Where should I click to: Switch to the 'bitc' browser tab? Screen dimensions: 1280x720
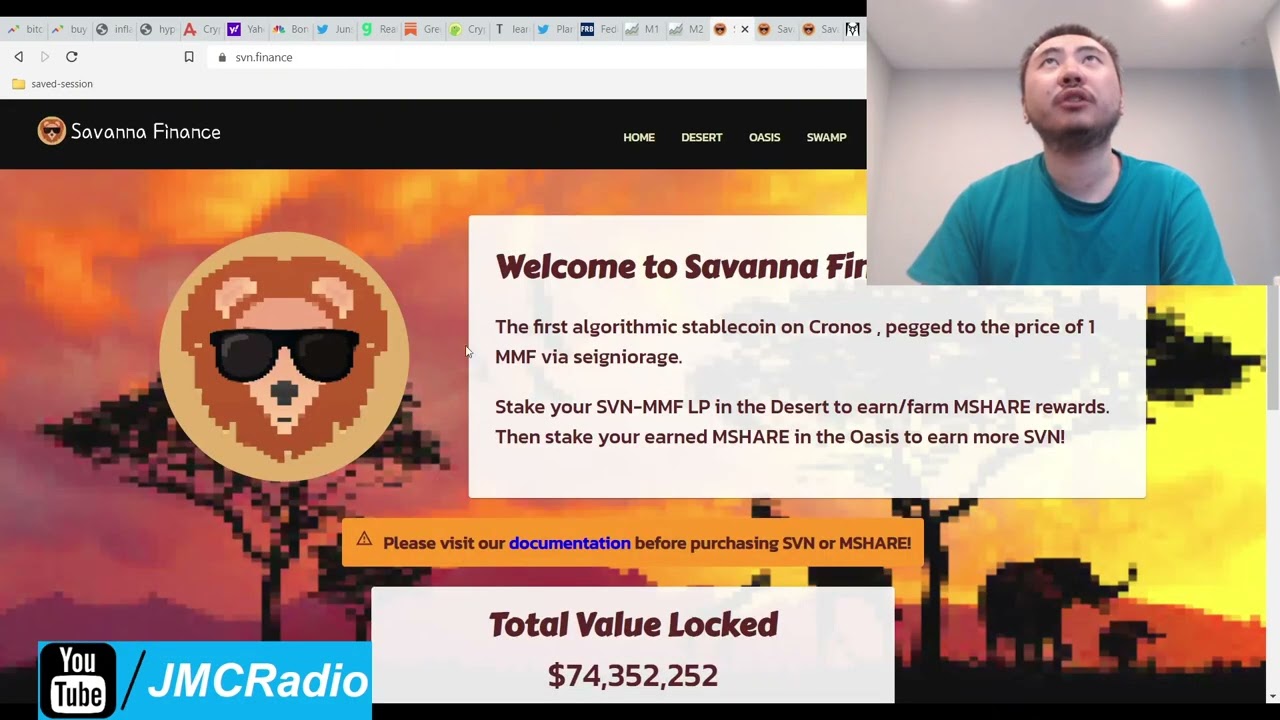(x=25, y=30)
